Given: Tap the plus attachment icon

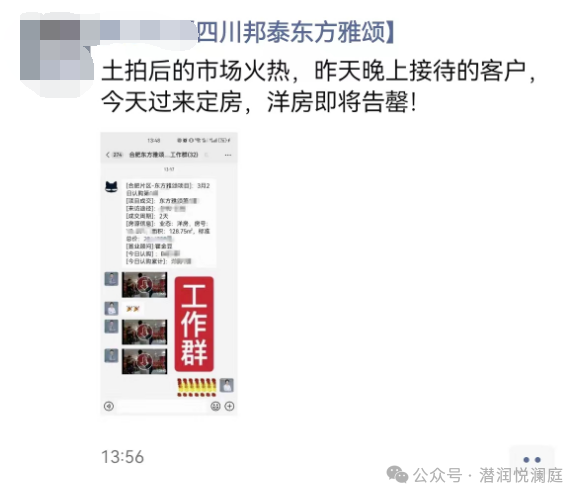Looking at the screenshot, I should [x=230, y=406].
